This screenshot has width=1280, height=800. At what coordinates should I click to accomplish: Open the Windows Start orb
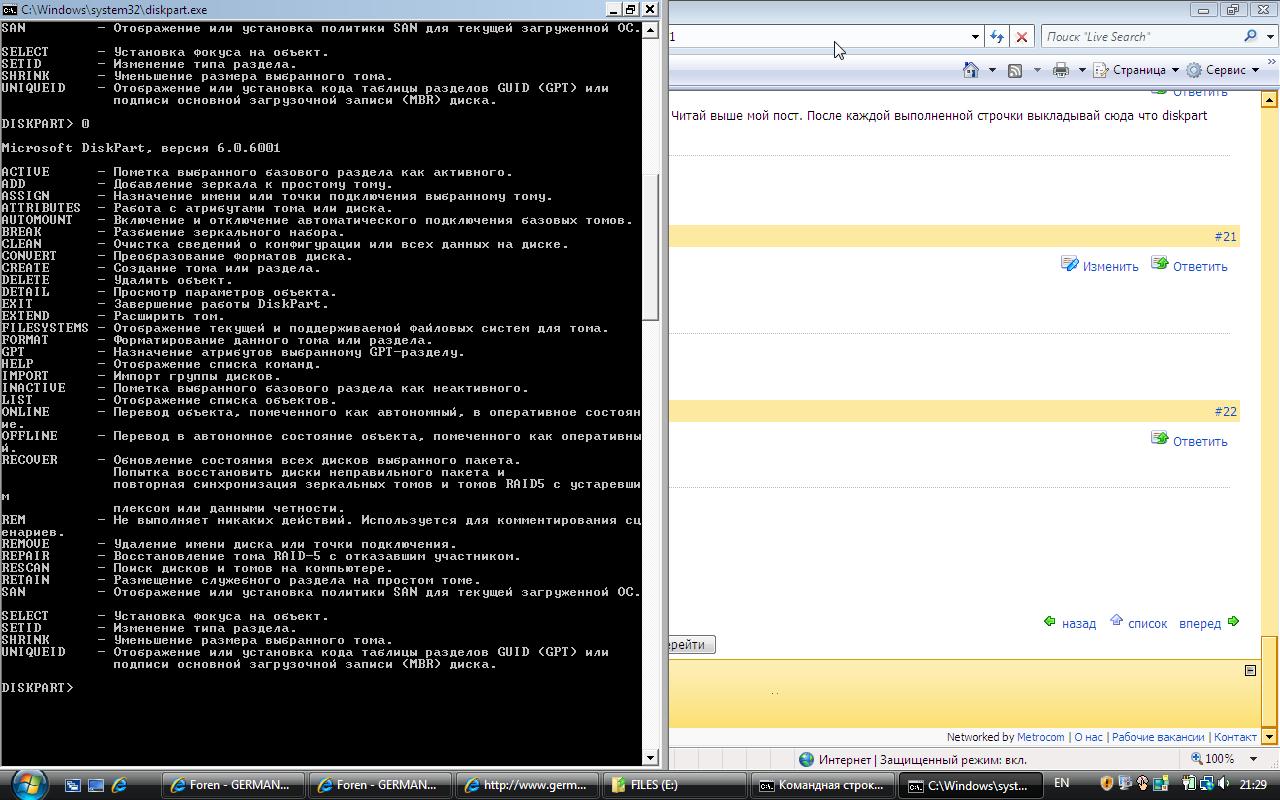27,784
